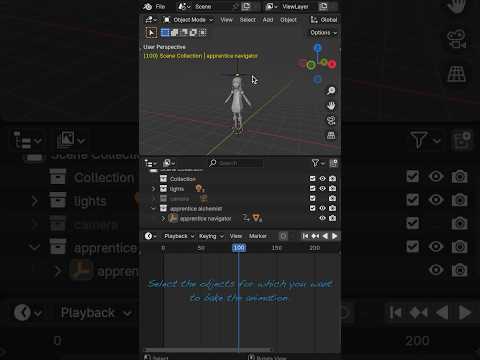The width and height of the screenshot is (480, 360).
Task: Click the mesh data icon beside apprentice navigator
Action: coord(256,218)
